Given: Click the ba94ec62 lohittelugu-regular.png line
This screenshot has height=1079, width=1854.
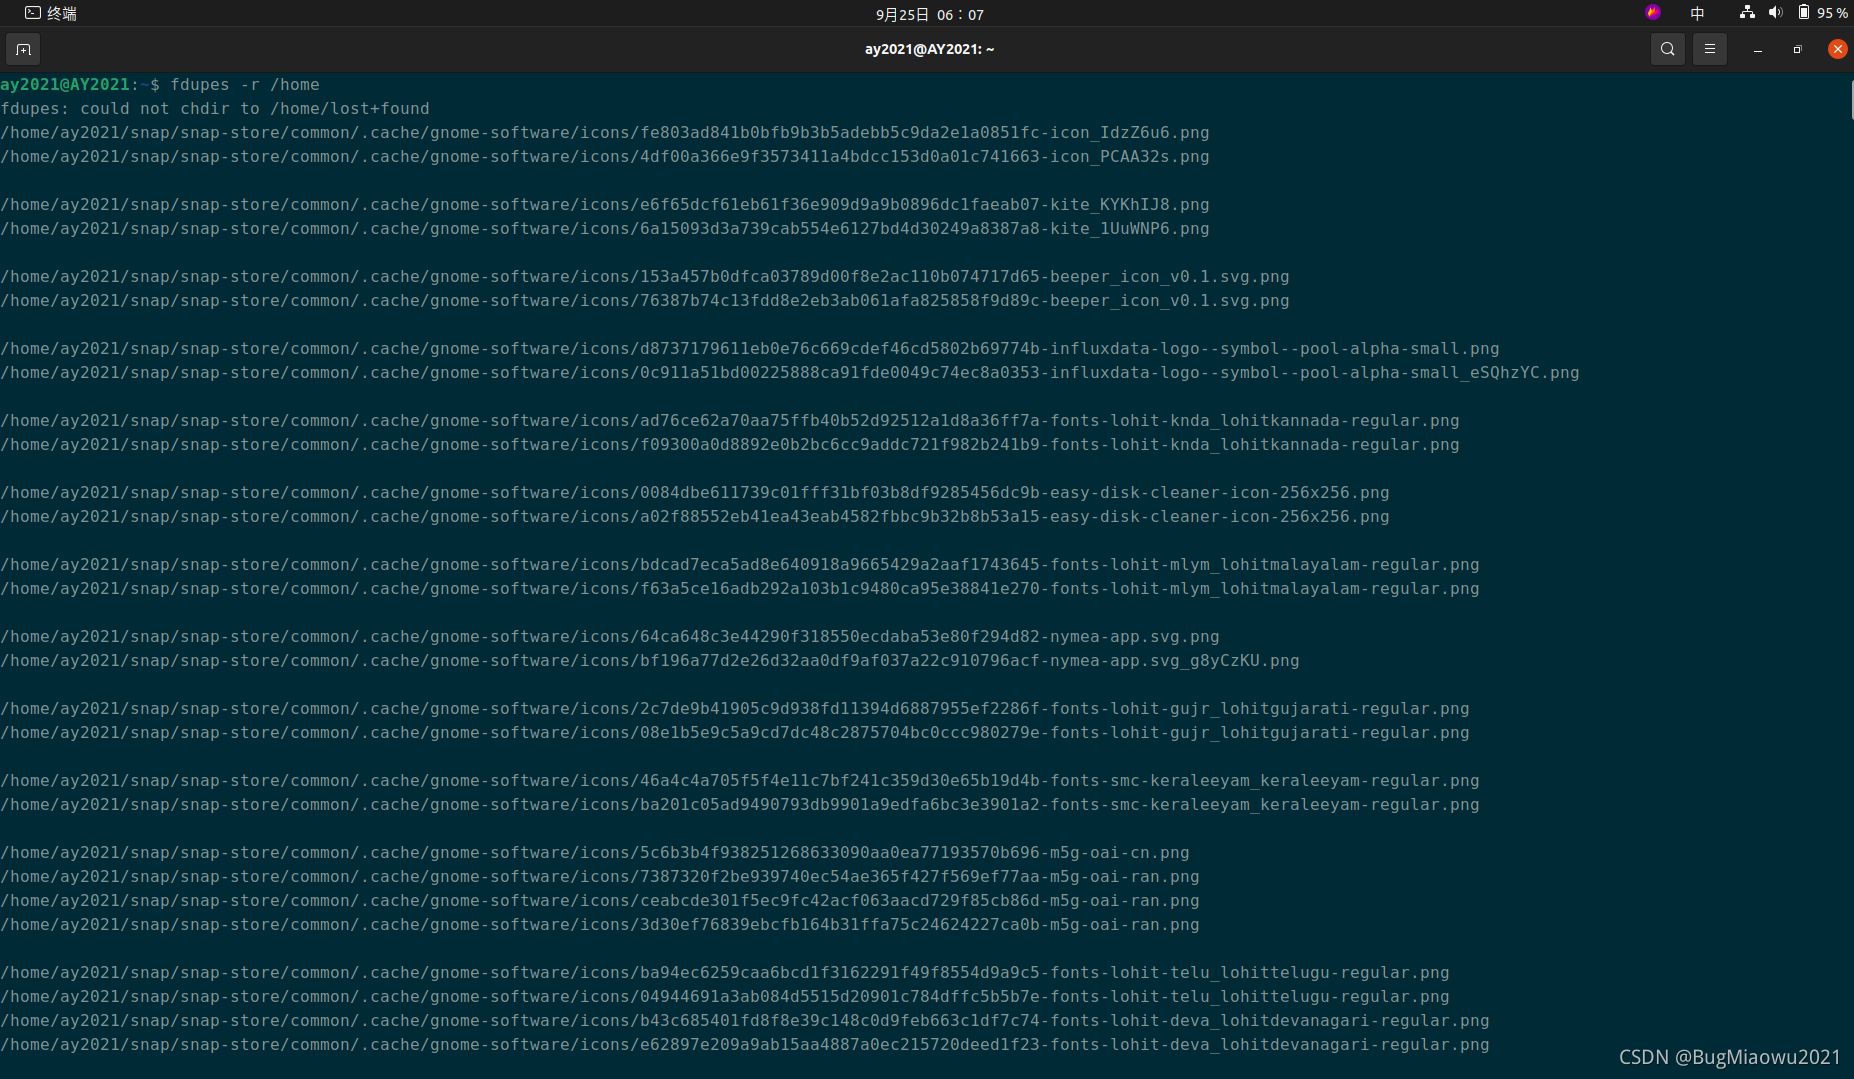Looking at the screenshot, I should pos(725,973).
